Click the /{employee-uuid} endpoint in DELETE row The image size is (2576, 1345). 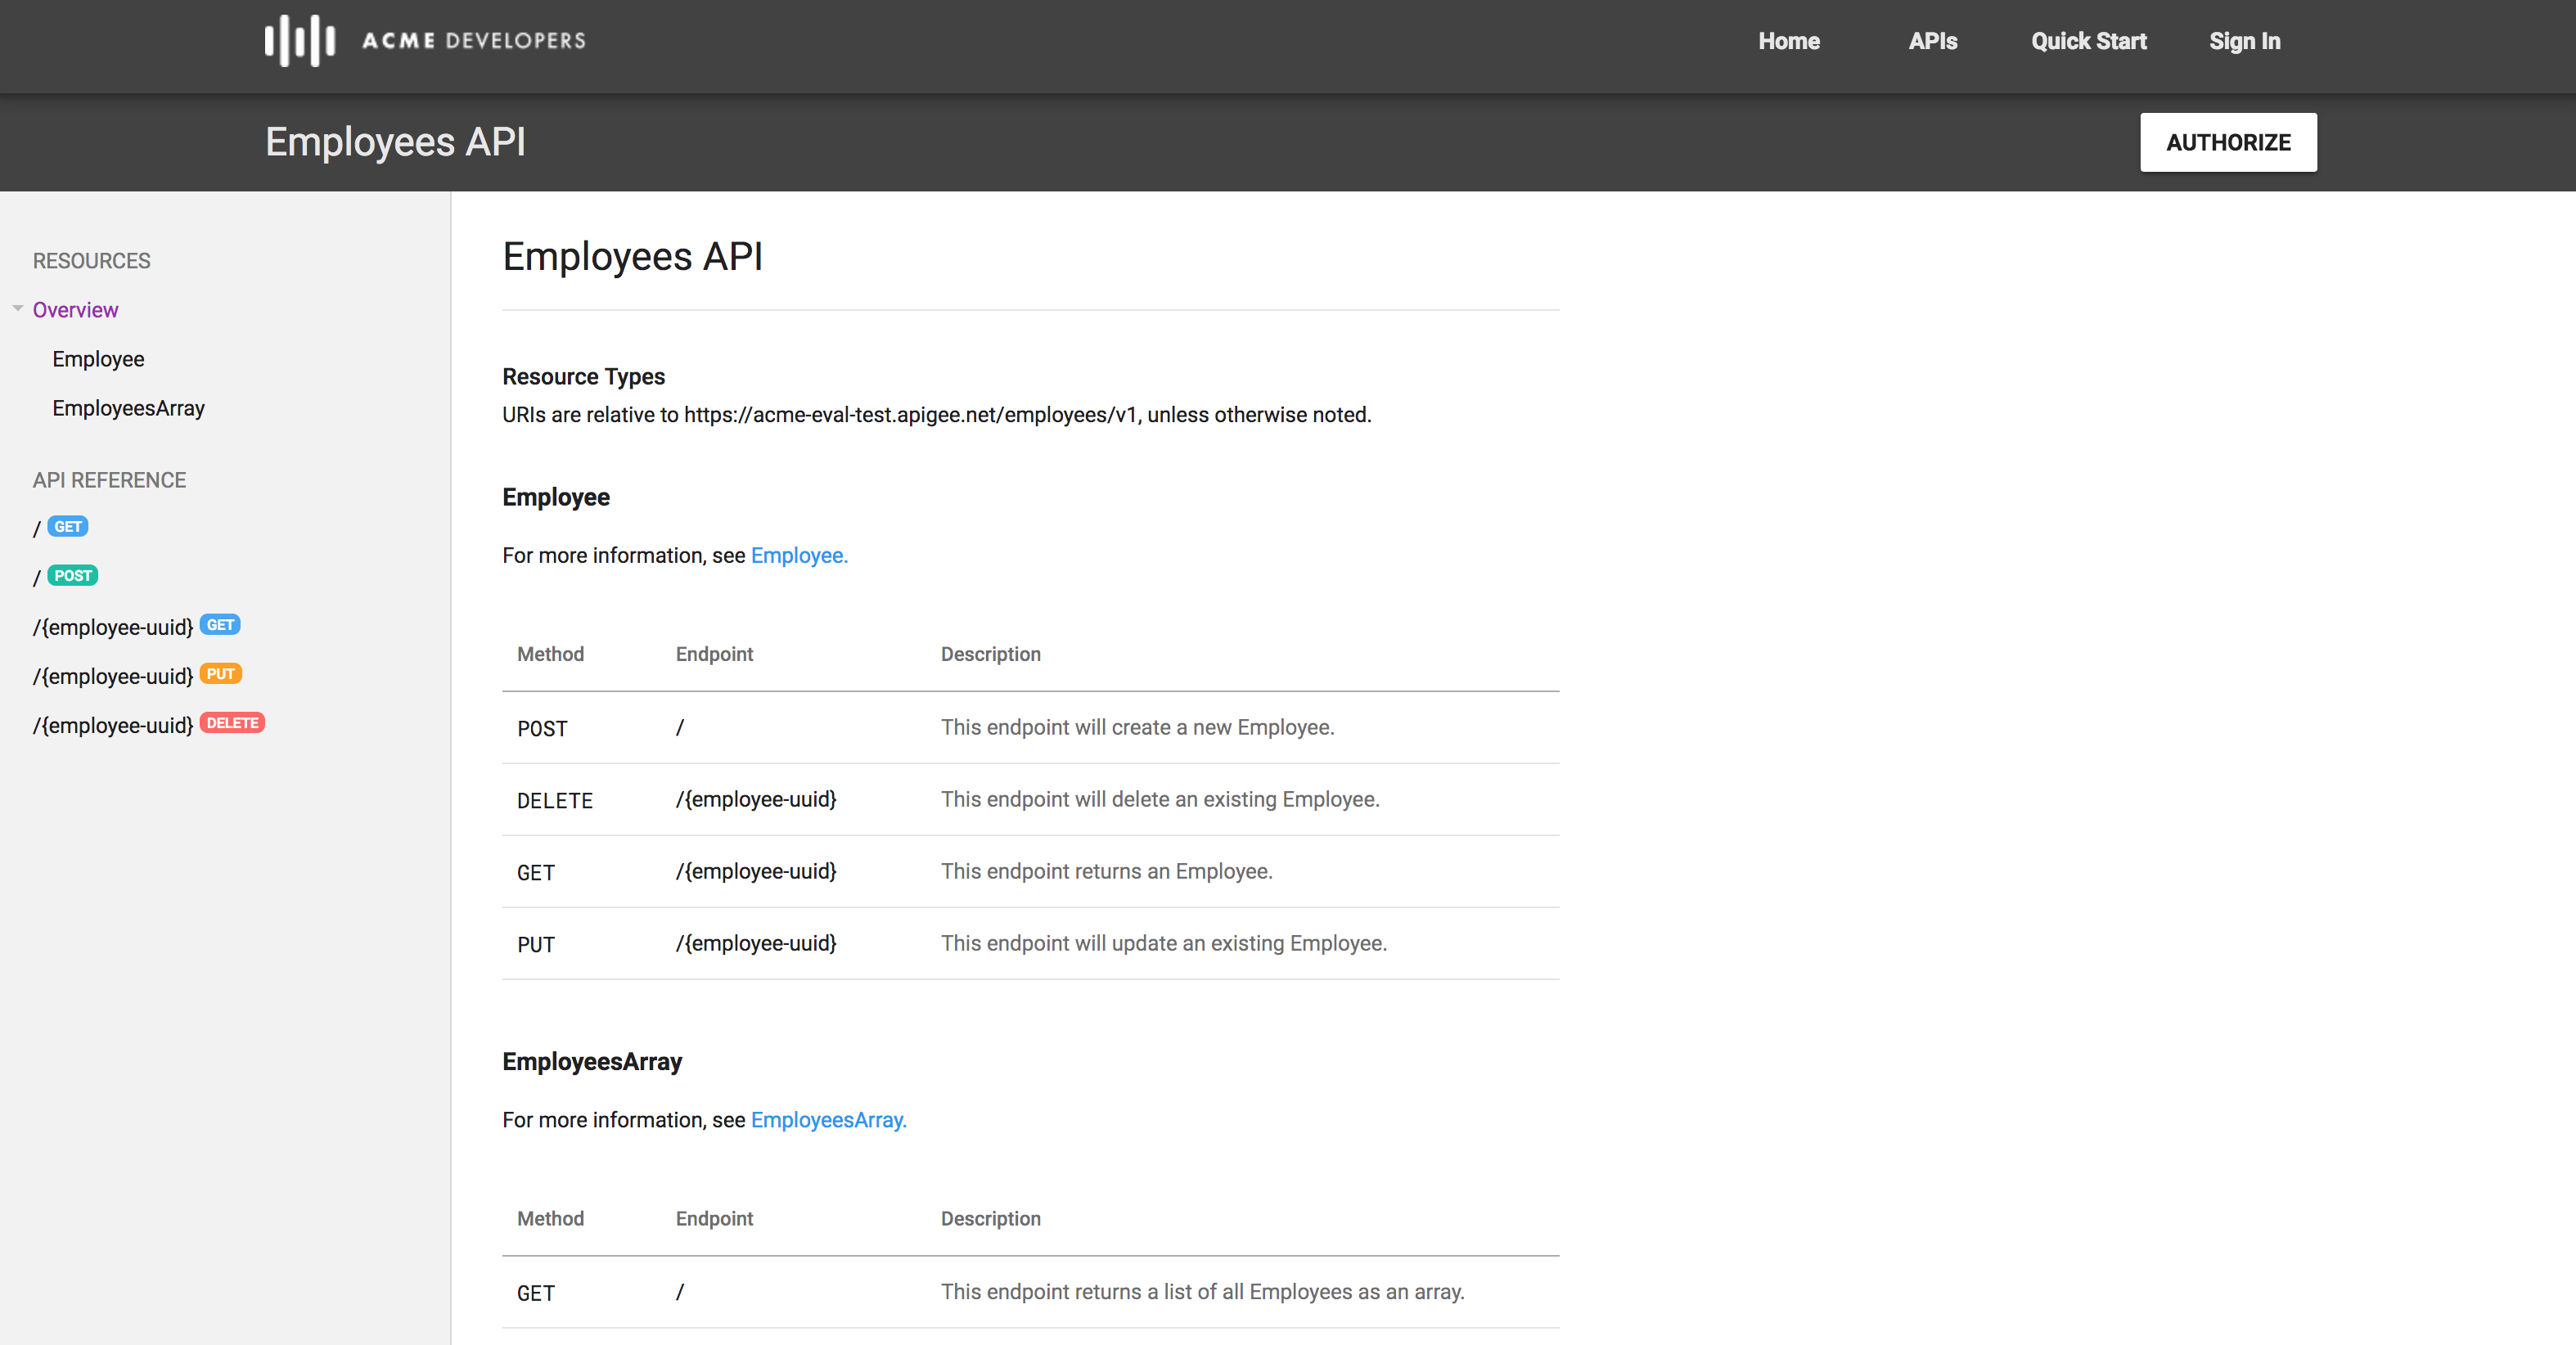[x=756, y=799]
